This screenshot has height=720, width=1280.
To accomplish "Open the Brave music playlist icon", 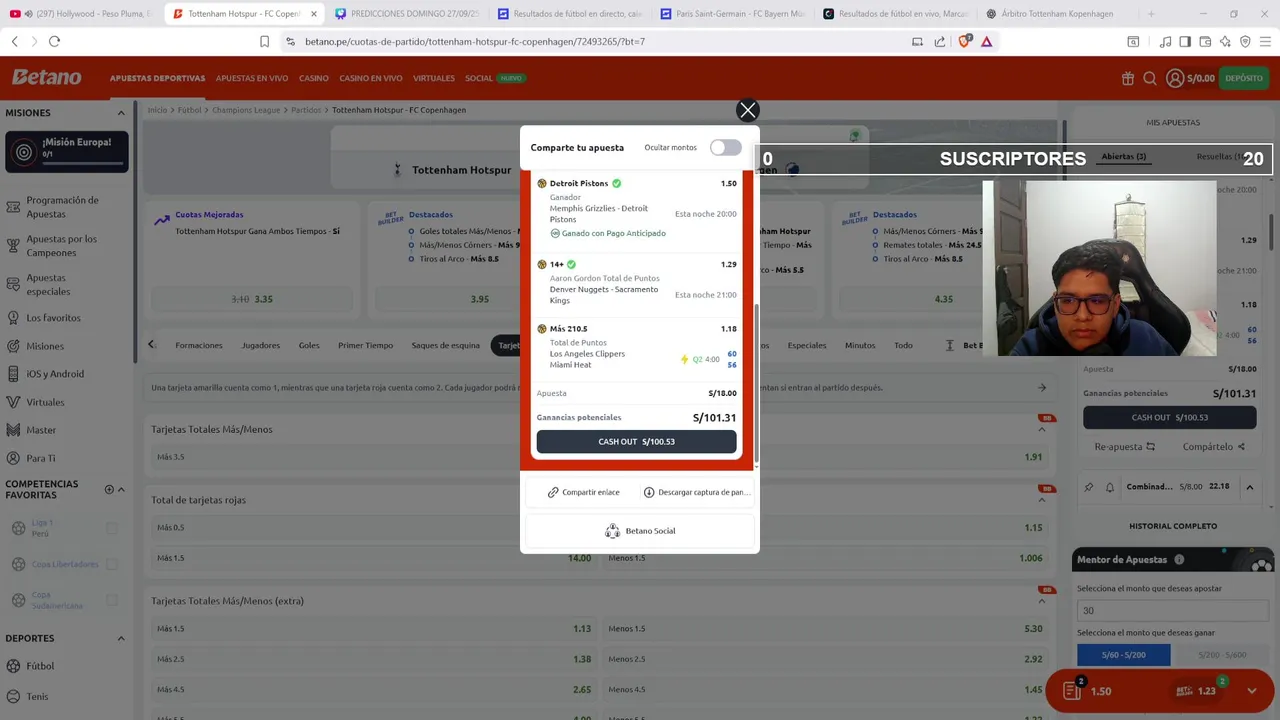I will [x=1165, y=41].
